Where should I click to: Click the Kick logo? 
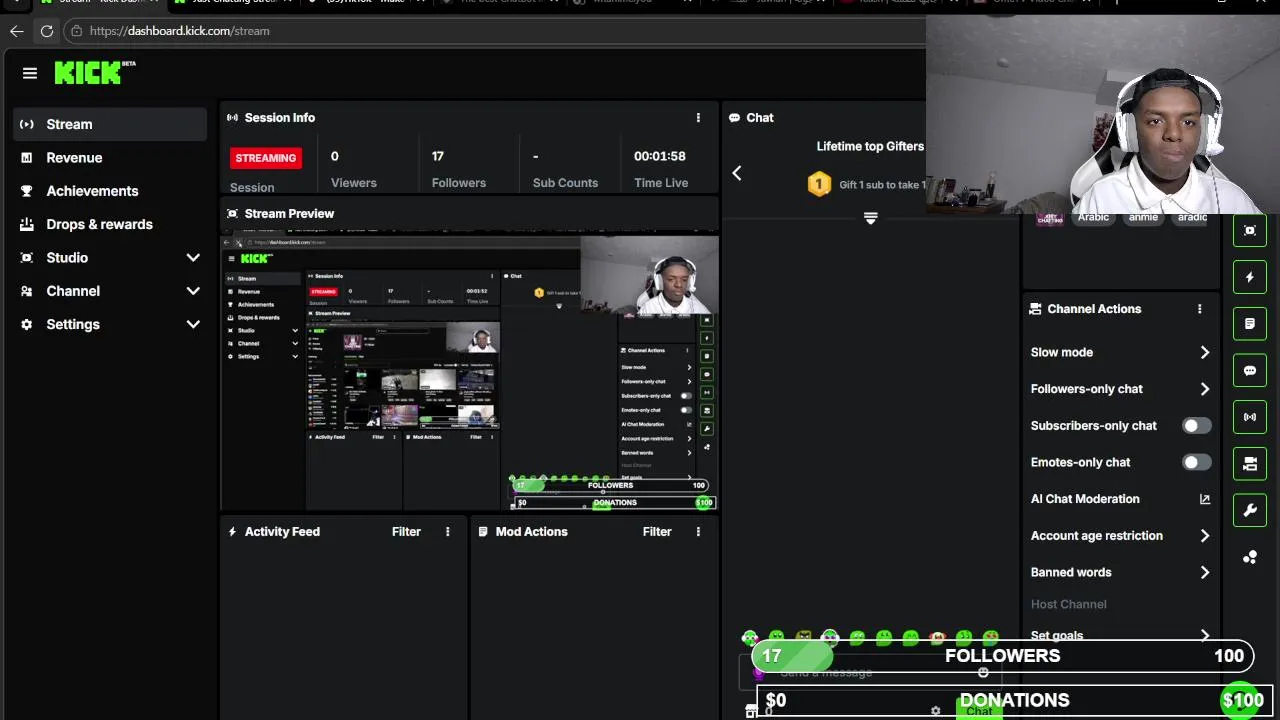click(95, 72)
